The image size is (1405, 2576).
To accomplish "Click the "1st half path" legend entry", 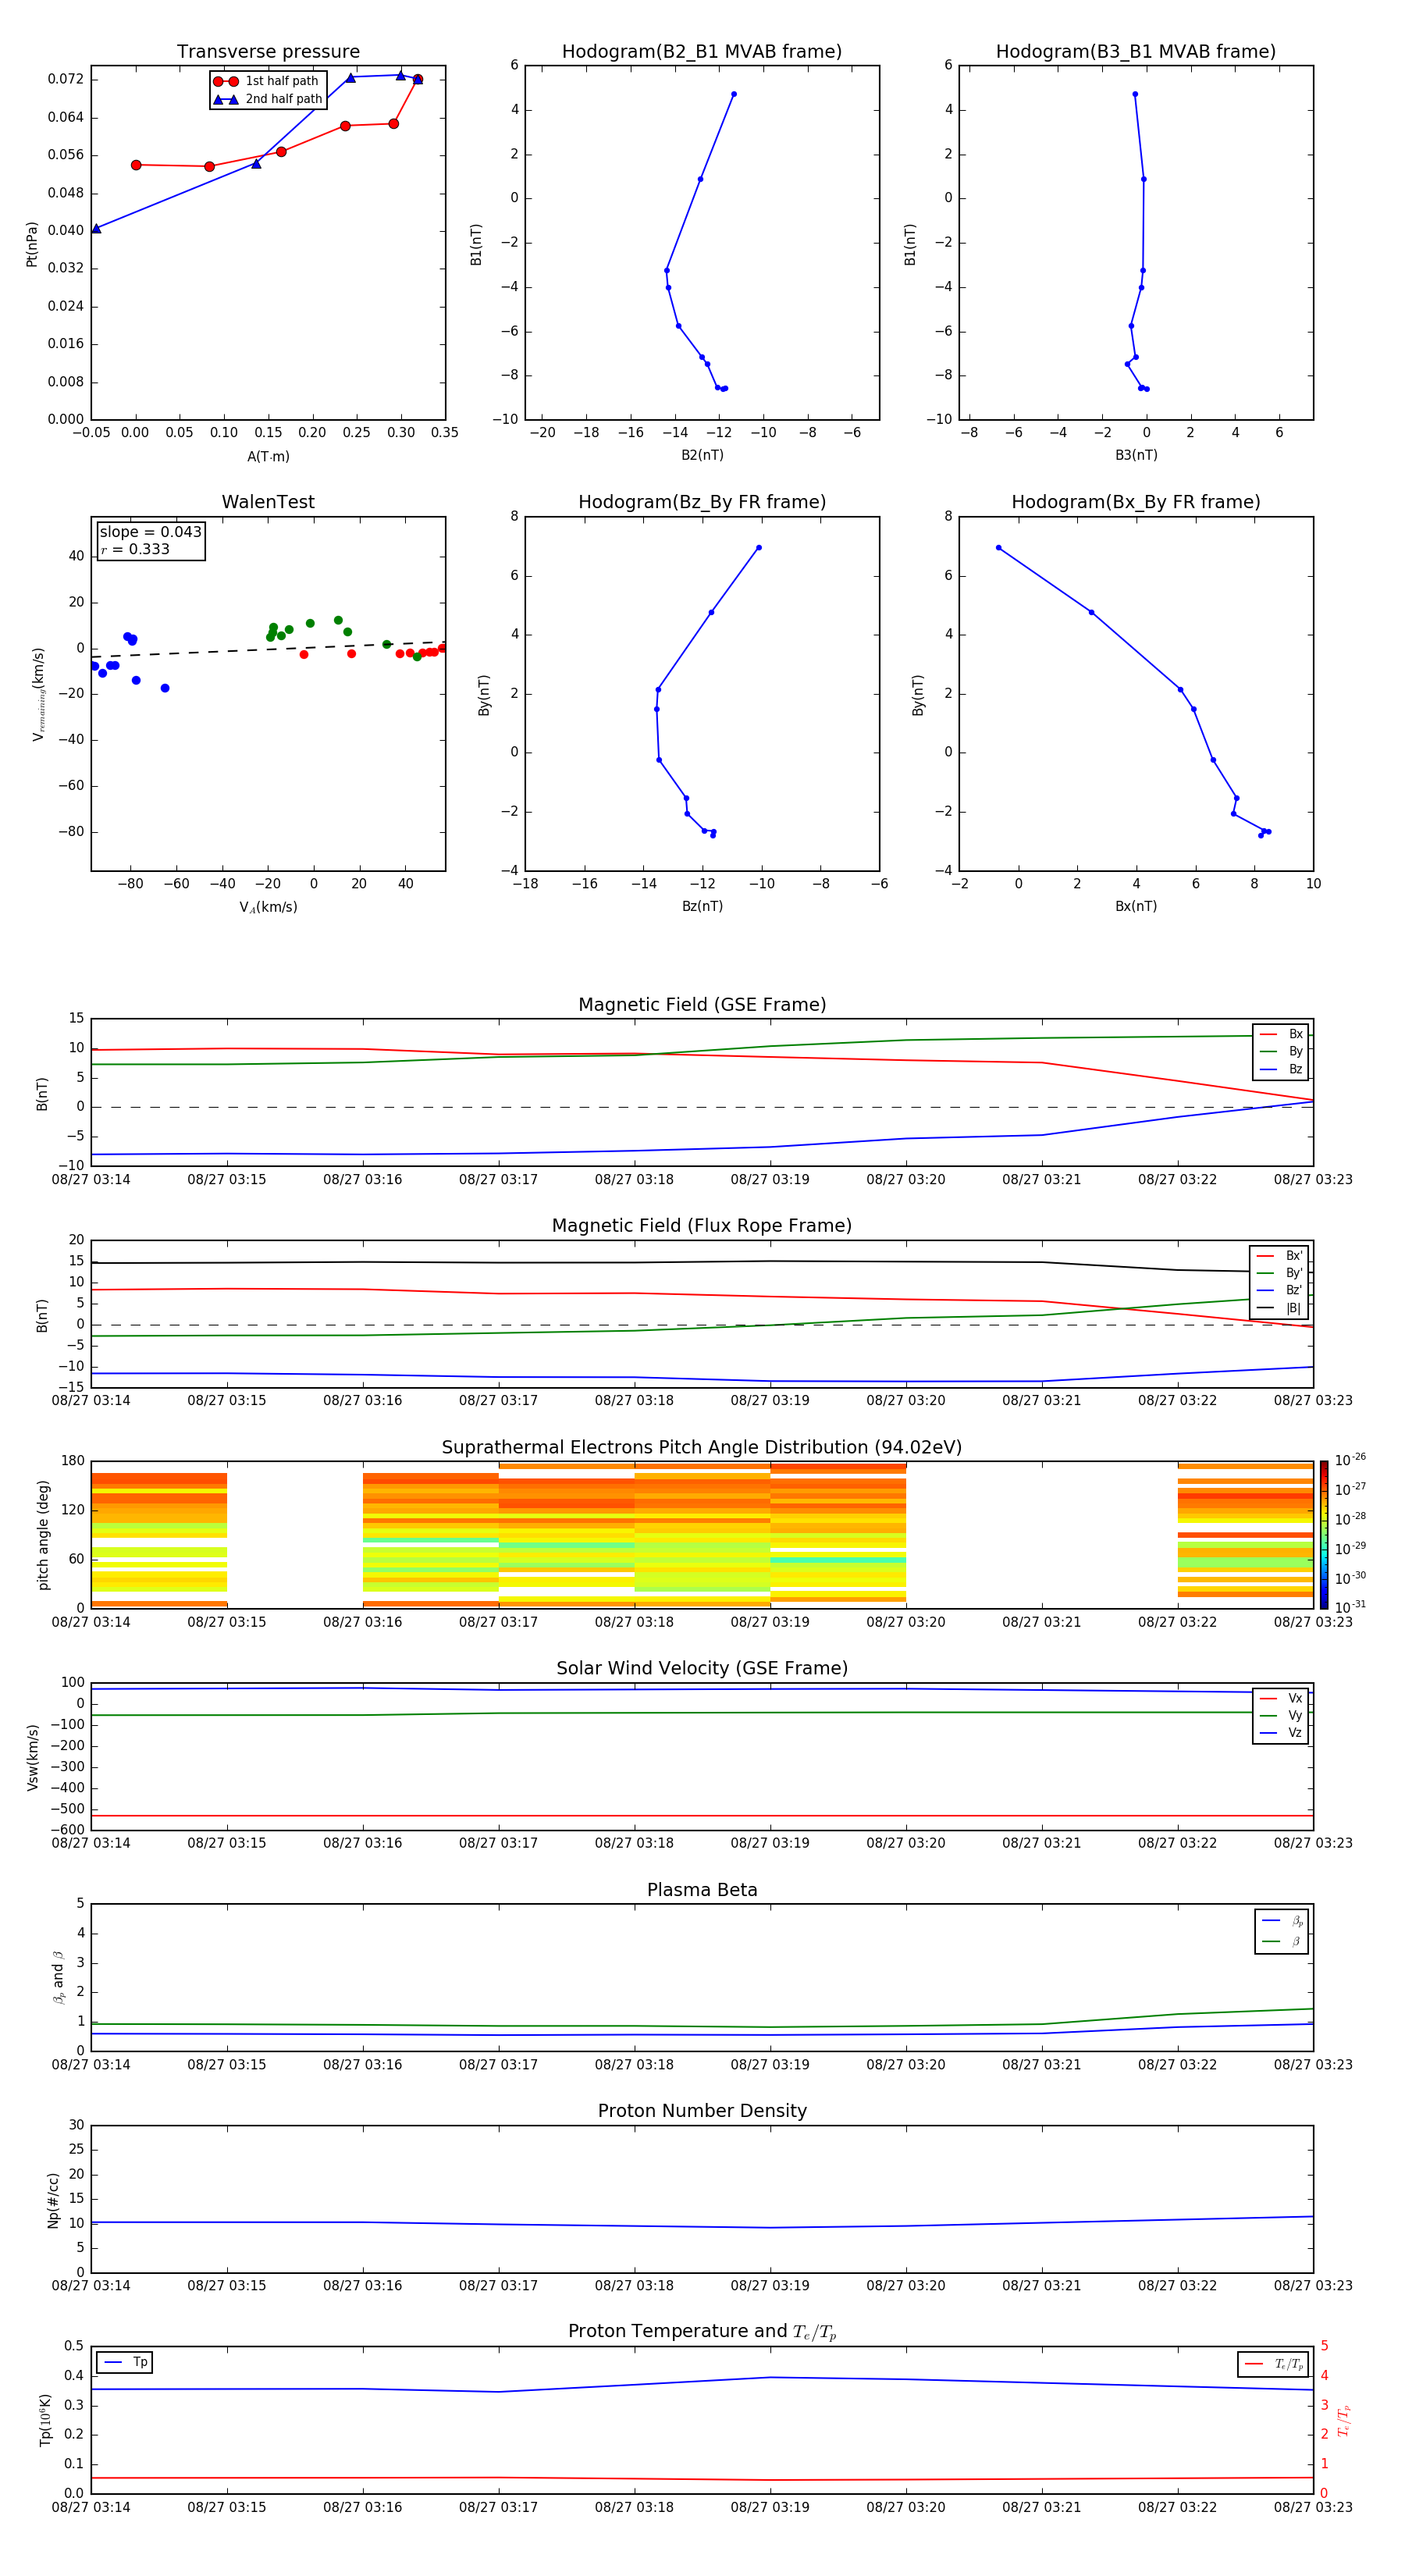I will (x=267, y=81).
